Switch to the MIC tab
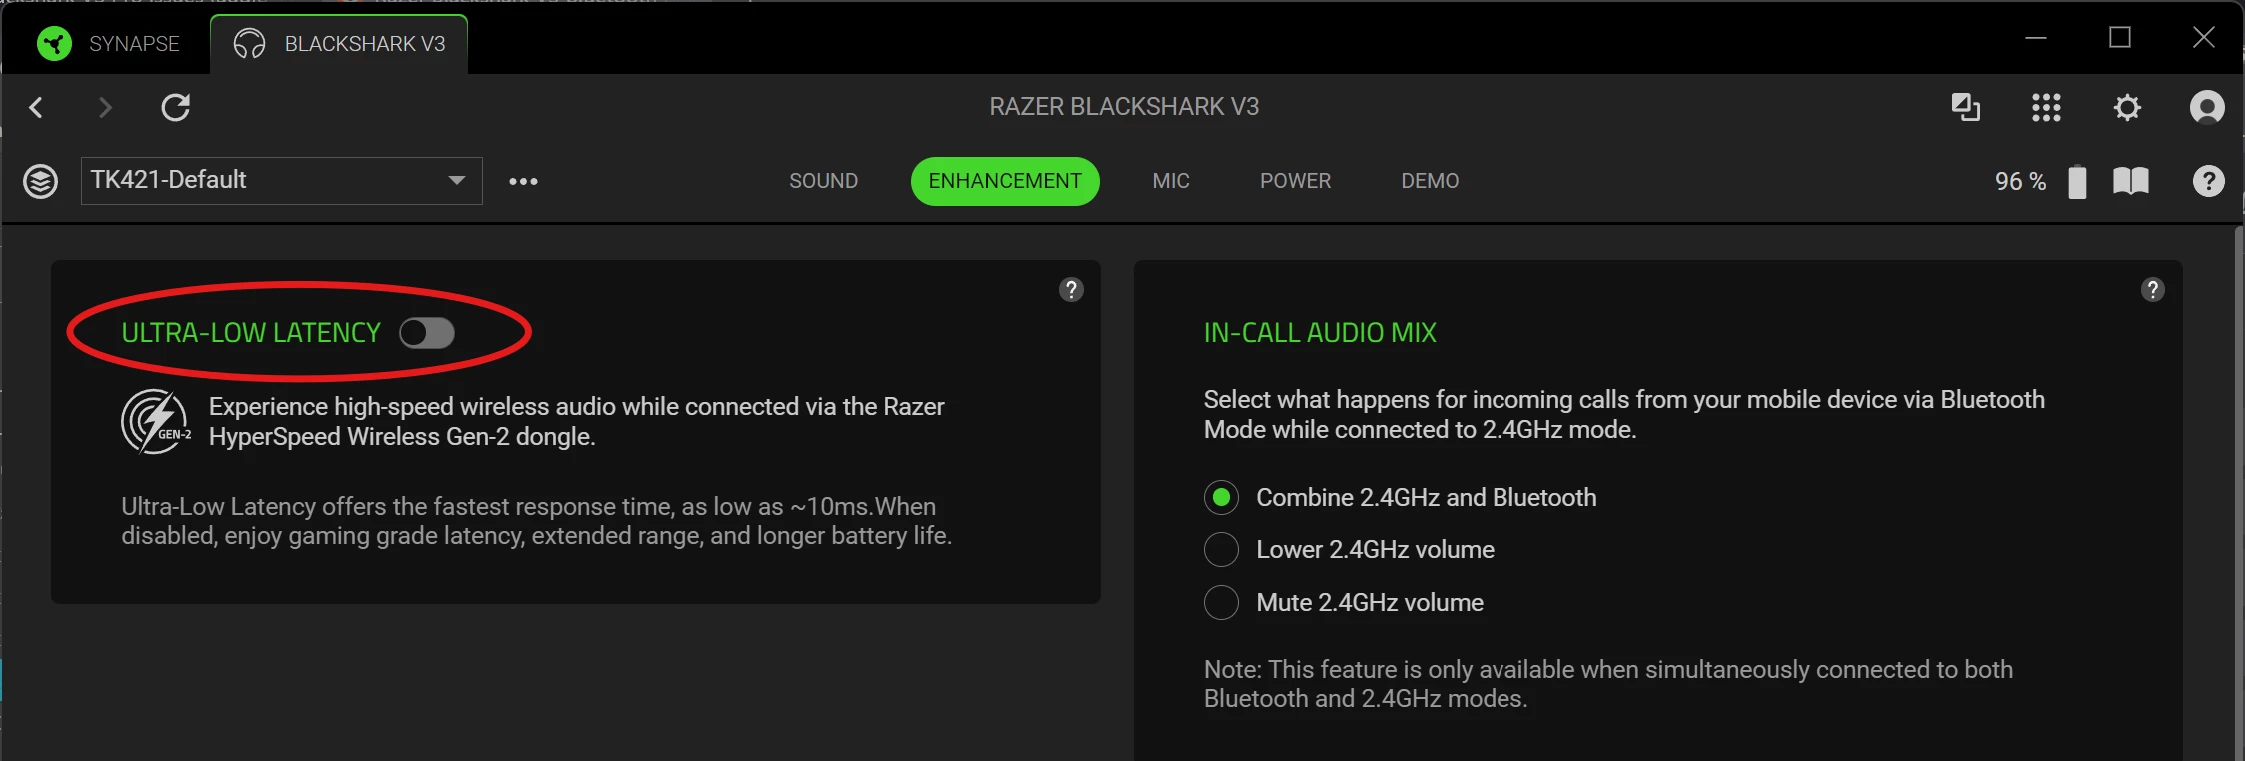 pos(1171,181)
